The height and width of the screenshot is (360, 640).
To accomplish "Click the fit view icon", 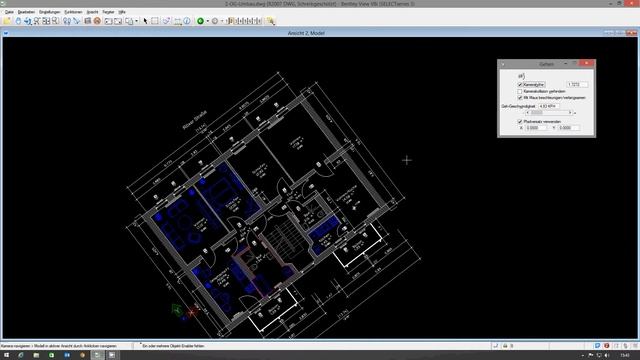I will point(46,21).
